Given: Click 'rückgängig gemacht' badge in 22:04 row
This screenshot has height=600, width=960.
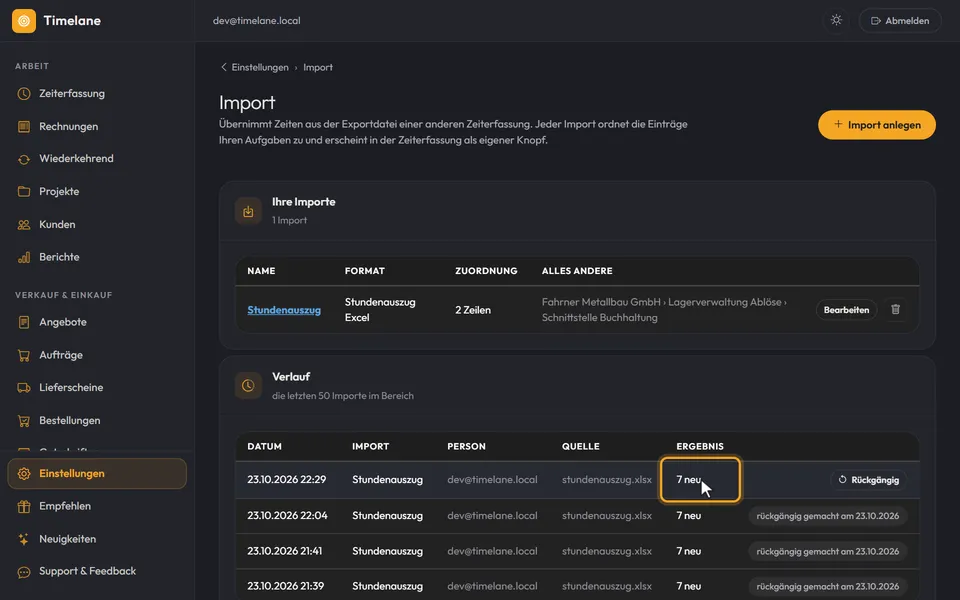Looking at the screenshot, I should [x=828, y=516].
